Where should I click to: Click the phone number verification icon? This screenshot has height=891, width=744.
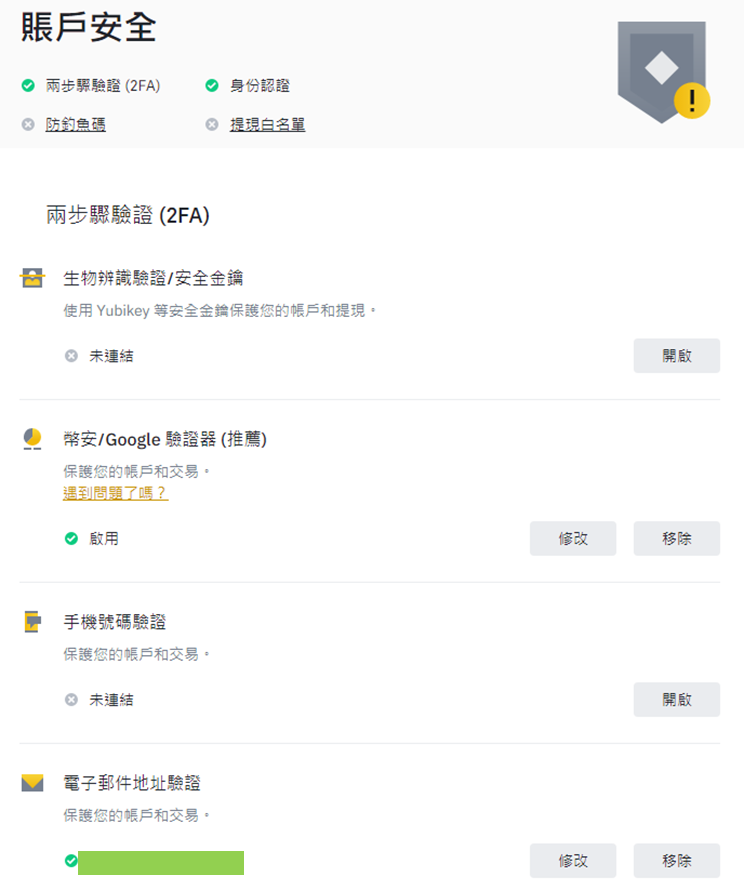click(x=32, y=622)
